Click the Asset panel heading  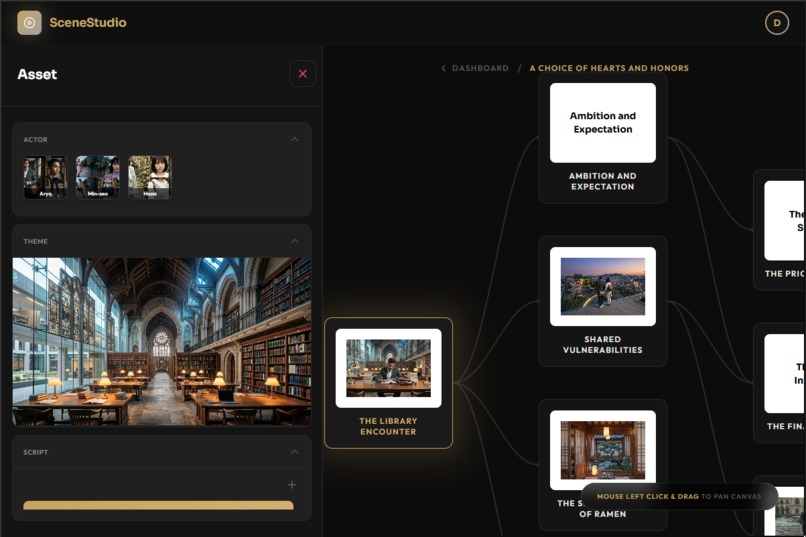point(37,75)
